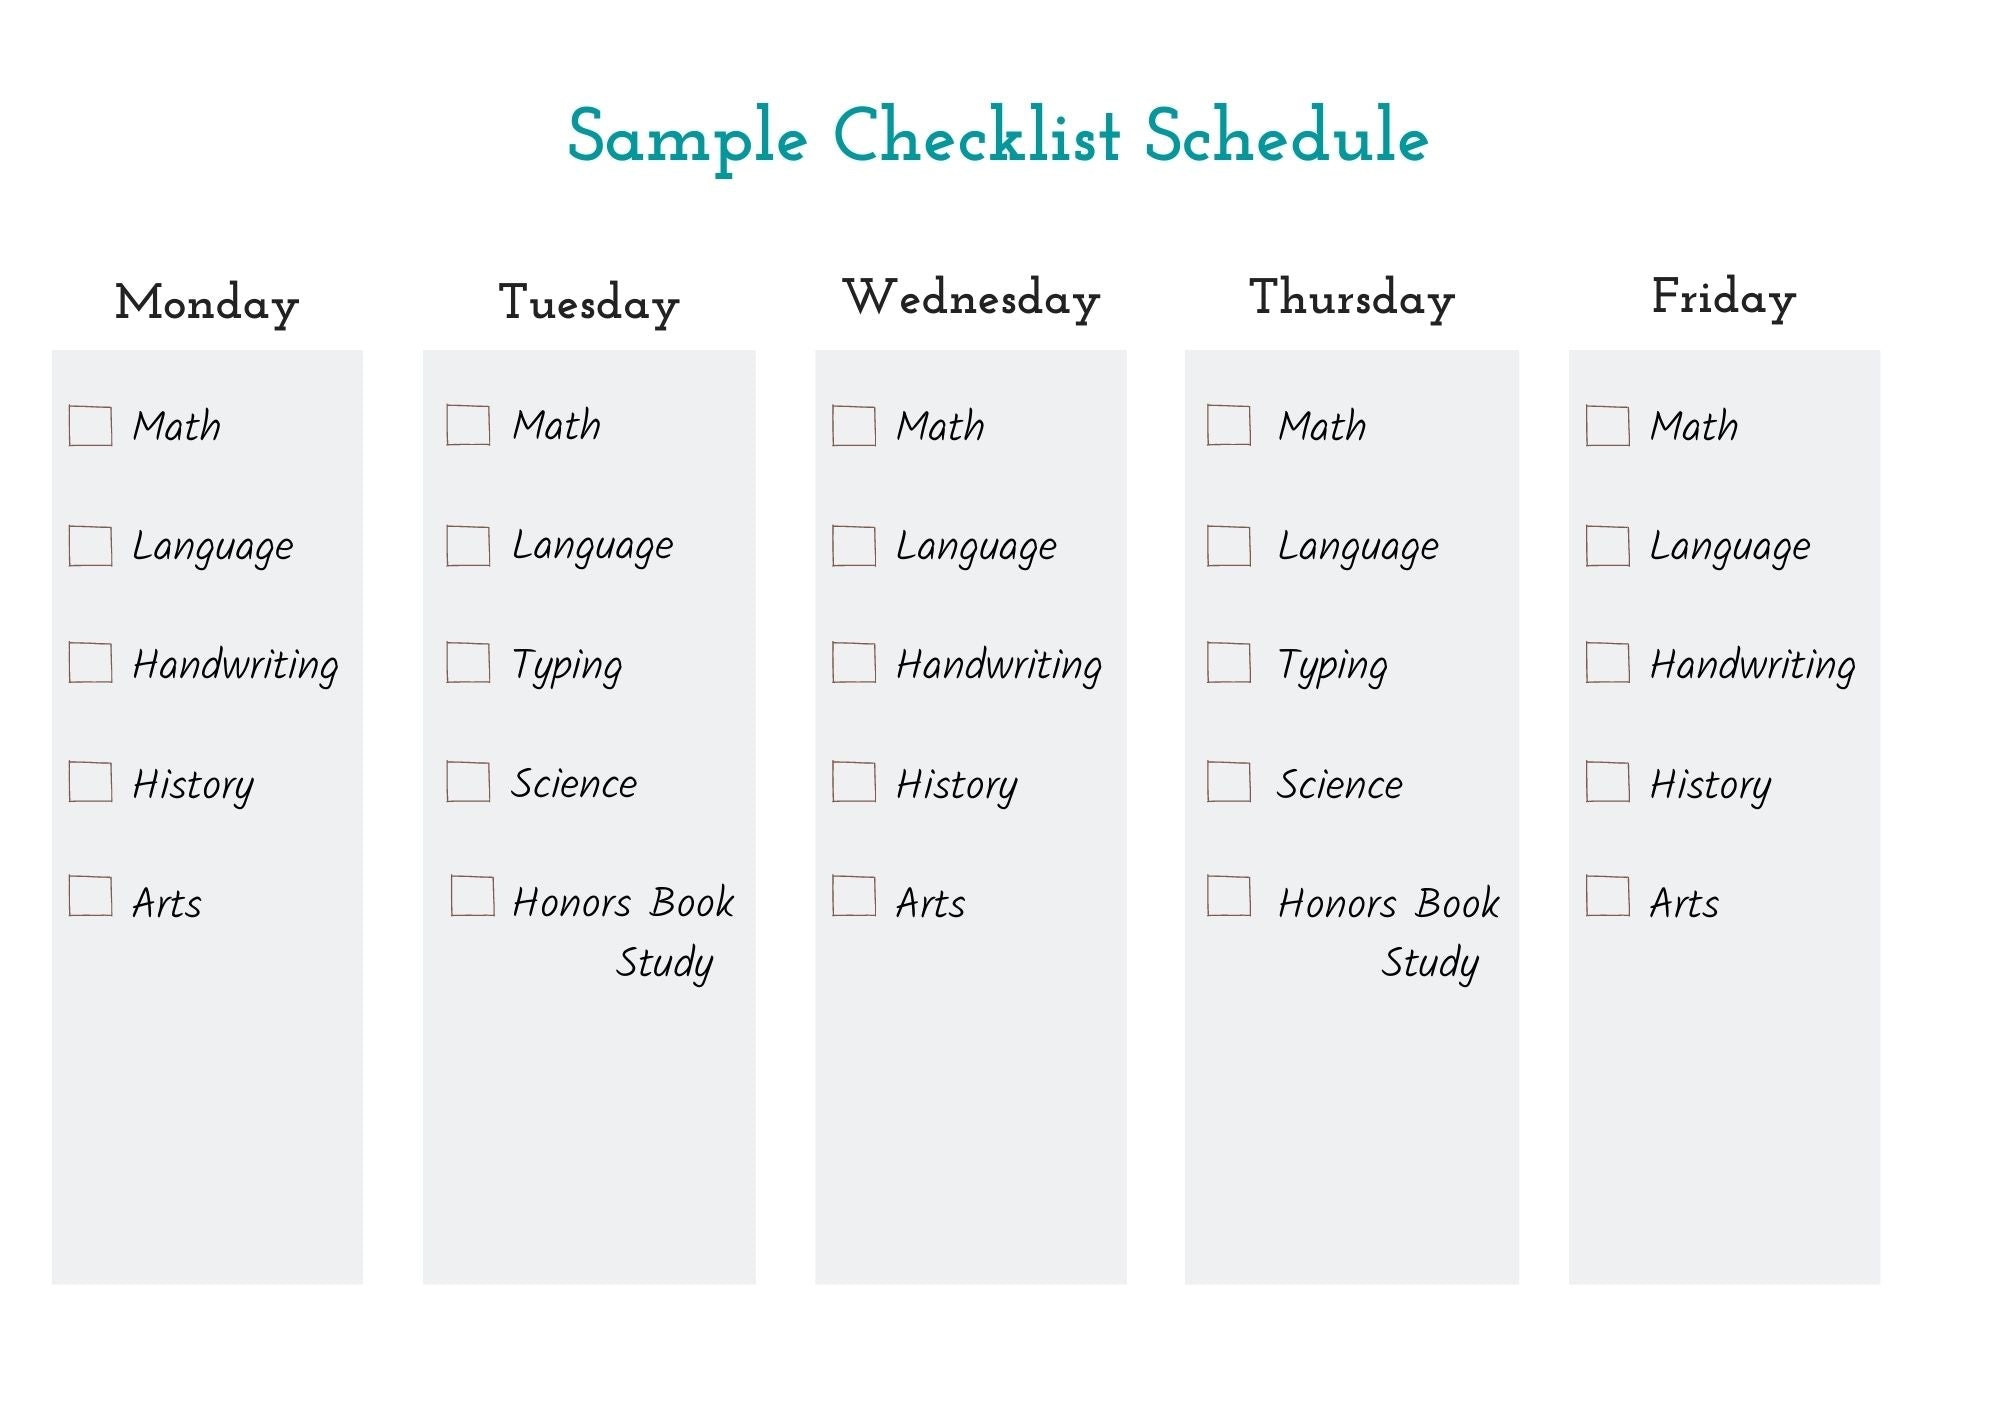This screenshot has width=2000, height=1414.
Task: Select the Friday column heading
Action: click(x=1724, y=297)
